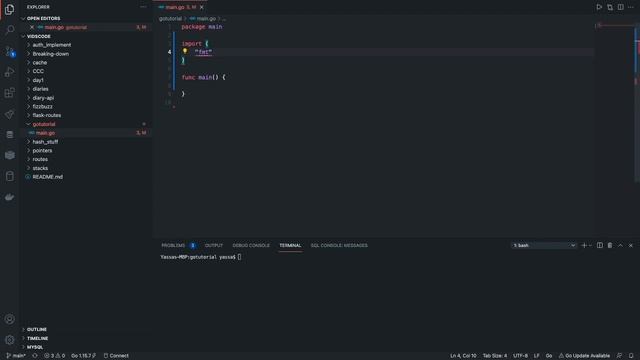This screenshot has height=360, width=640.
Task: Open new terminal launch profile dropdown arrow
Action: pos(590,245)
